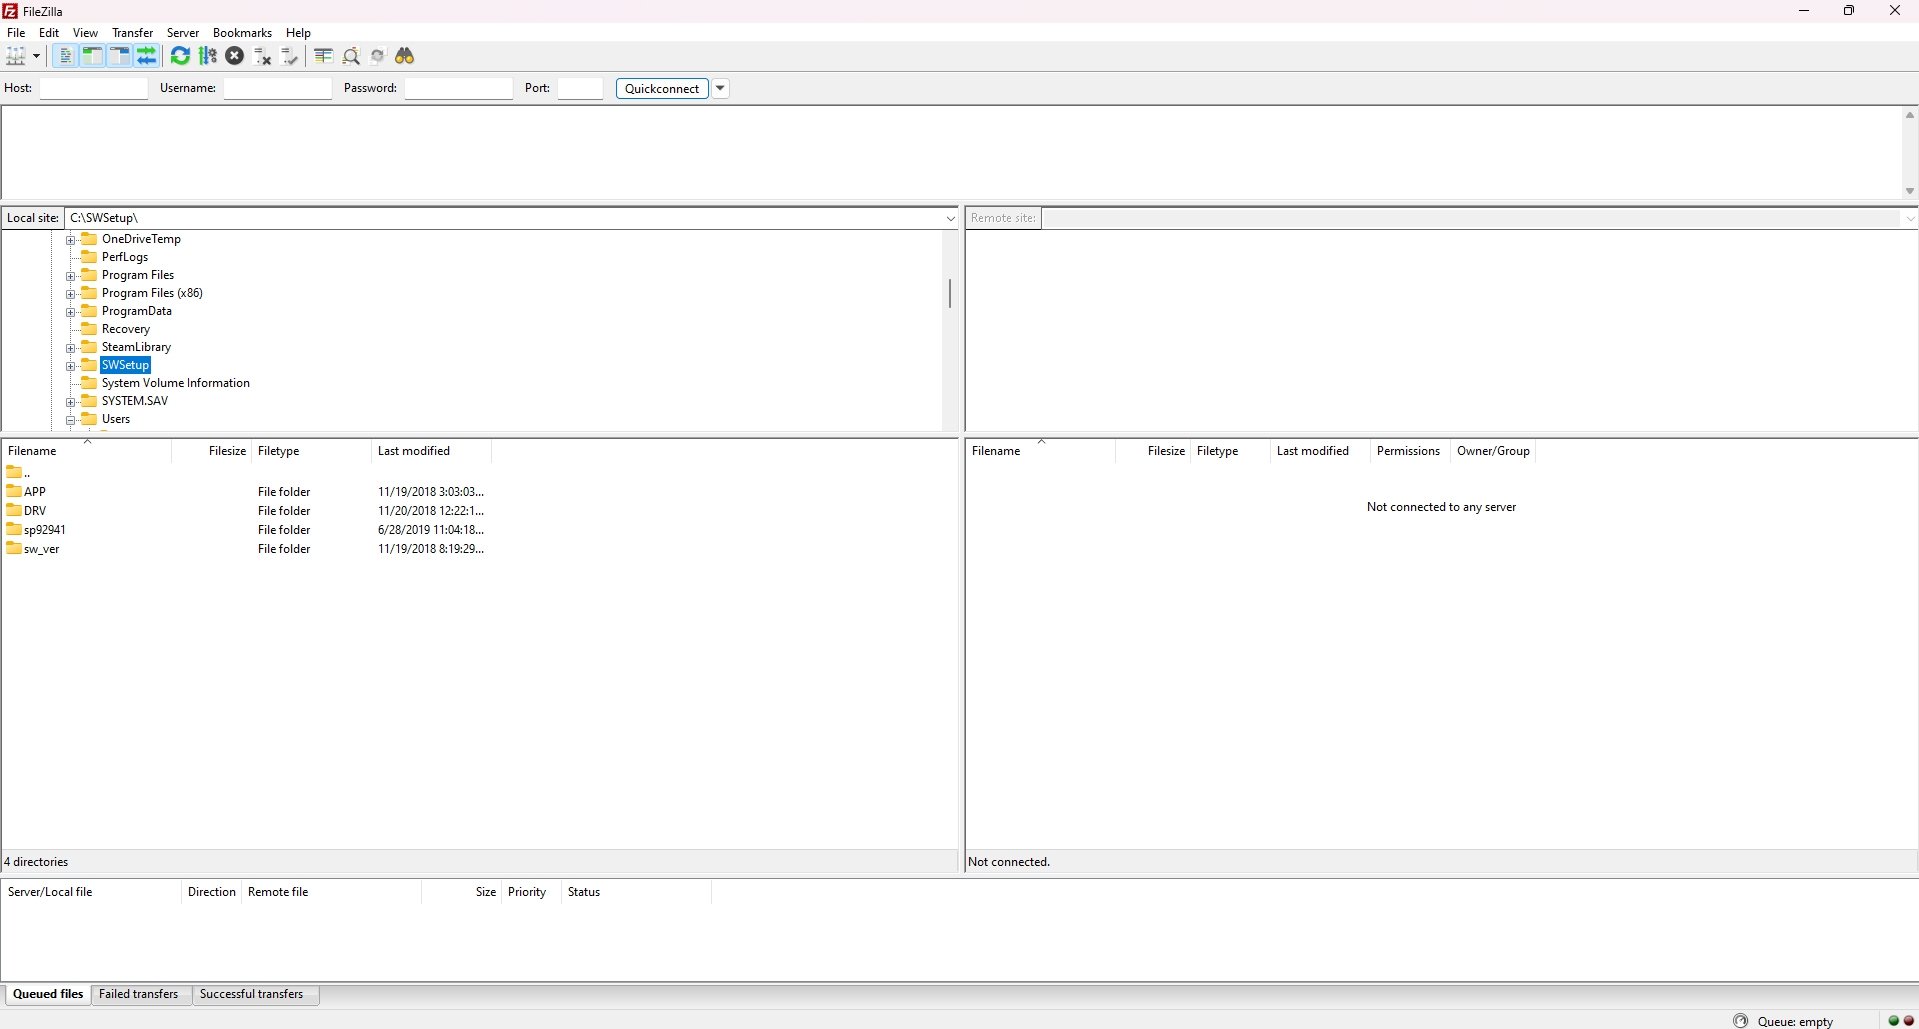This screenshot has width=1919, height=1029.
Task: Select System Volume Information folder
Action: [x=176, y=383]
